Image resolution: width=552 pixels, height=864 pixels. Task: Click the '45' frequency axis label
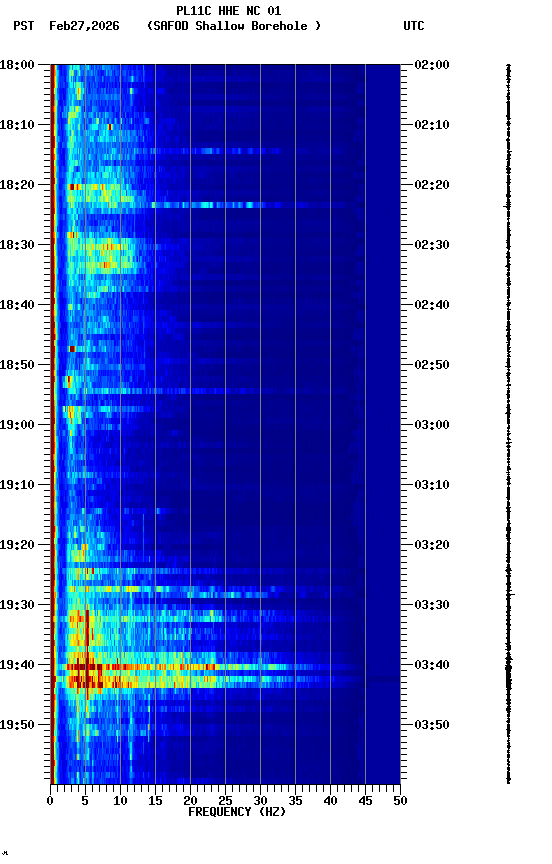tap(365, 801)
